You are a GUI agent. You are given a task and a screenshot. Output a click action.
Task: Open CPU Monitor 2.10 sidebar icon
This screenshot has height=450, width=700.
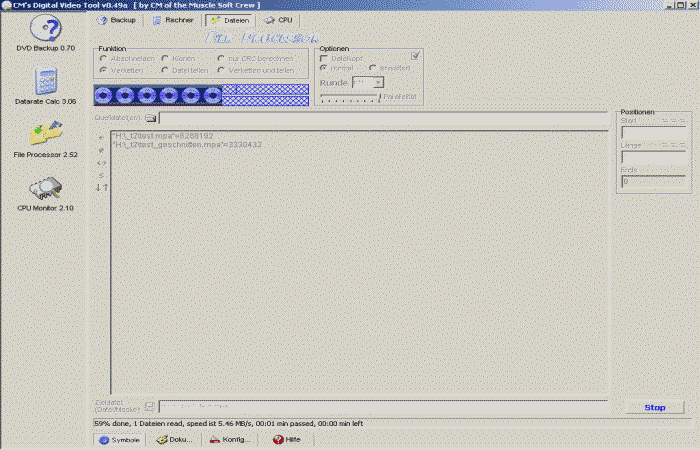coord(45,188)
